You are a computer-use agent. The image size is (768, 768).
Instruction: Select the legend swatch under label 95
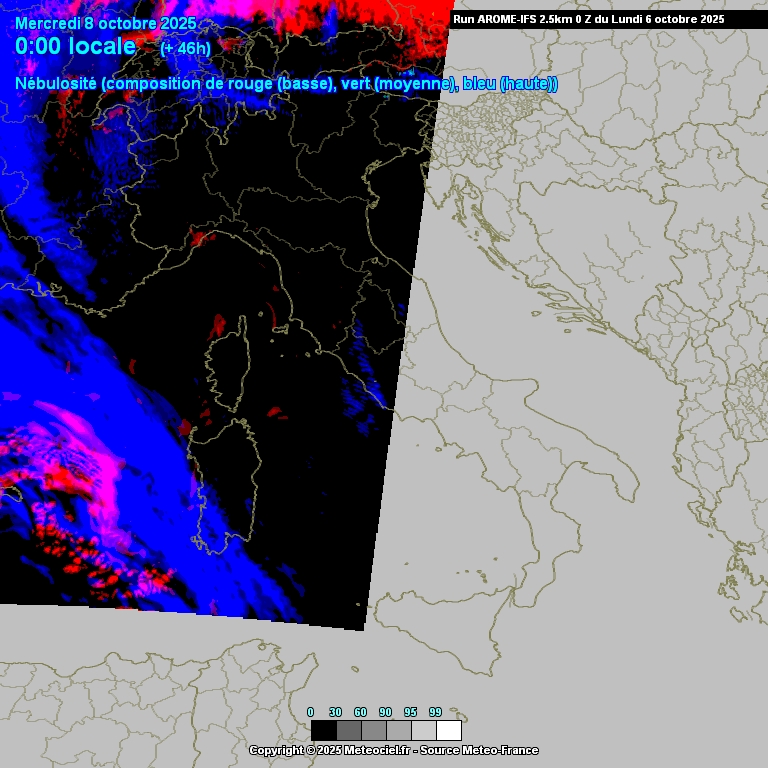point(423,730)
